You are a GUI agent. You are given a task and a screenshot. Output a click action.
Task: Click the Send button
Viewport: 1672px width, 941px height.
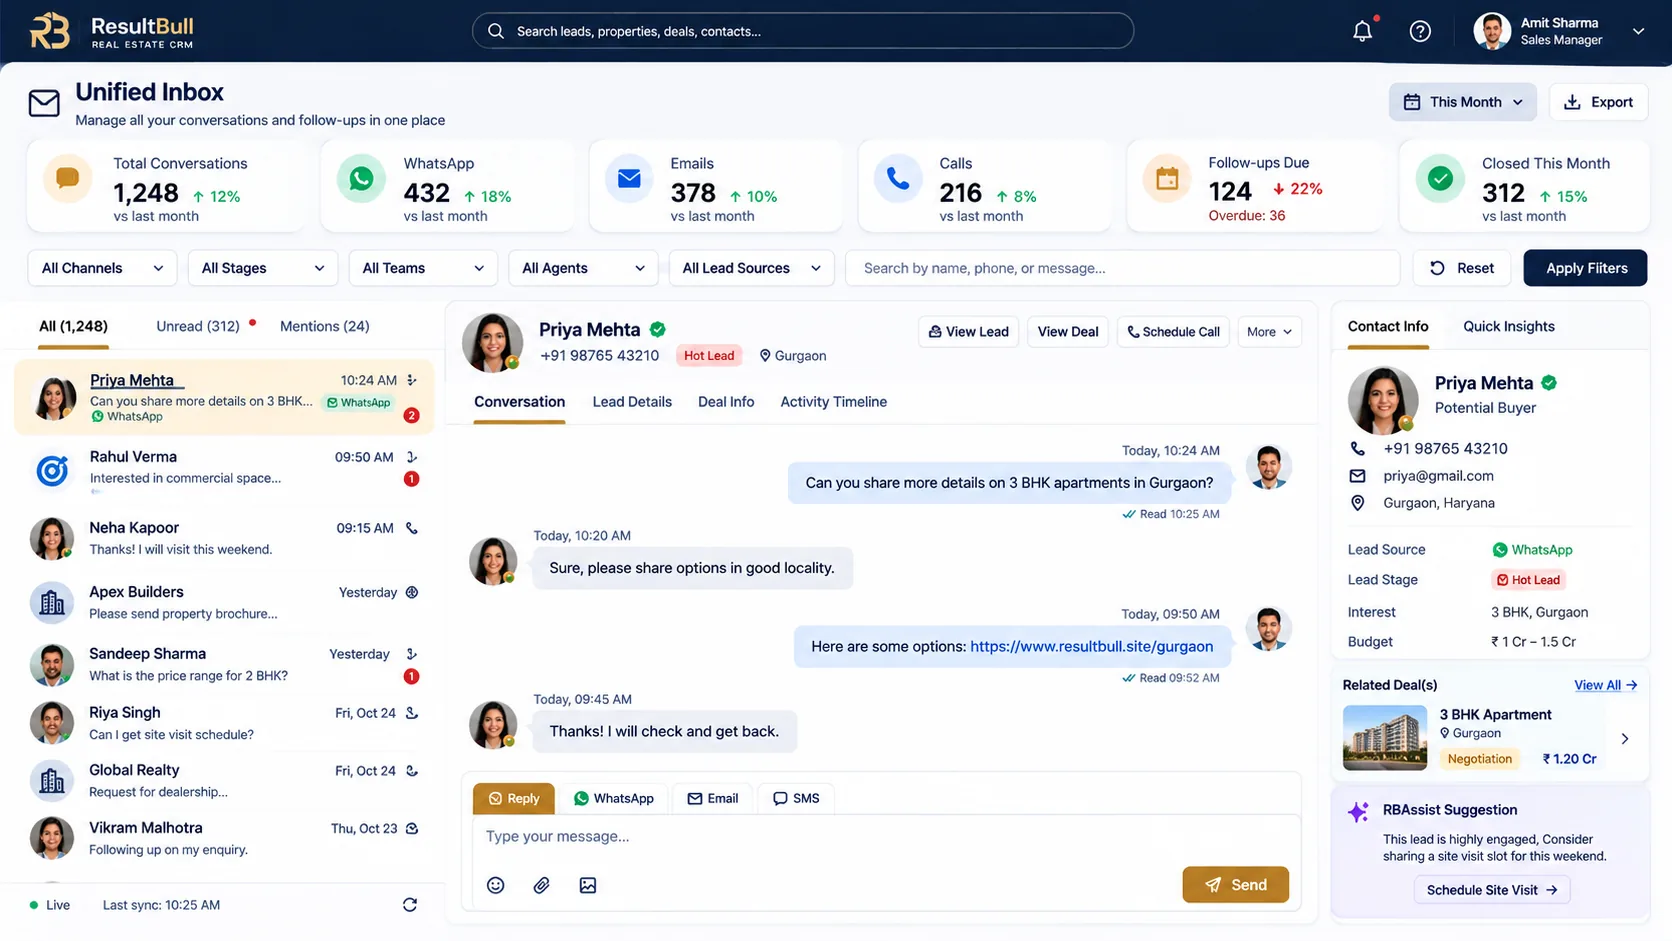pyautogui.click(x=1235, y=885)
